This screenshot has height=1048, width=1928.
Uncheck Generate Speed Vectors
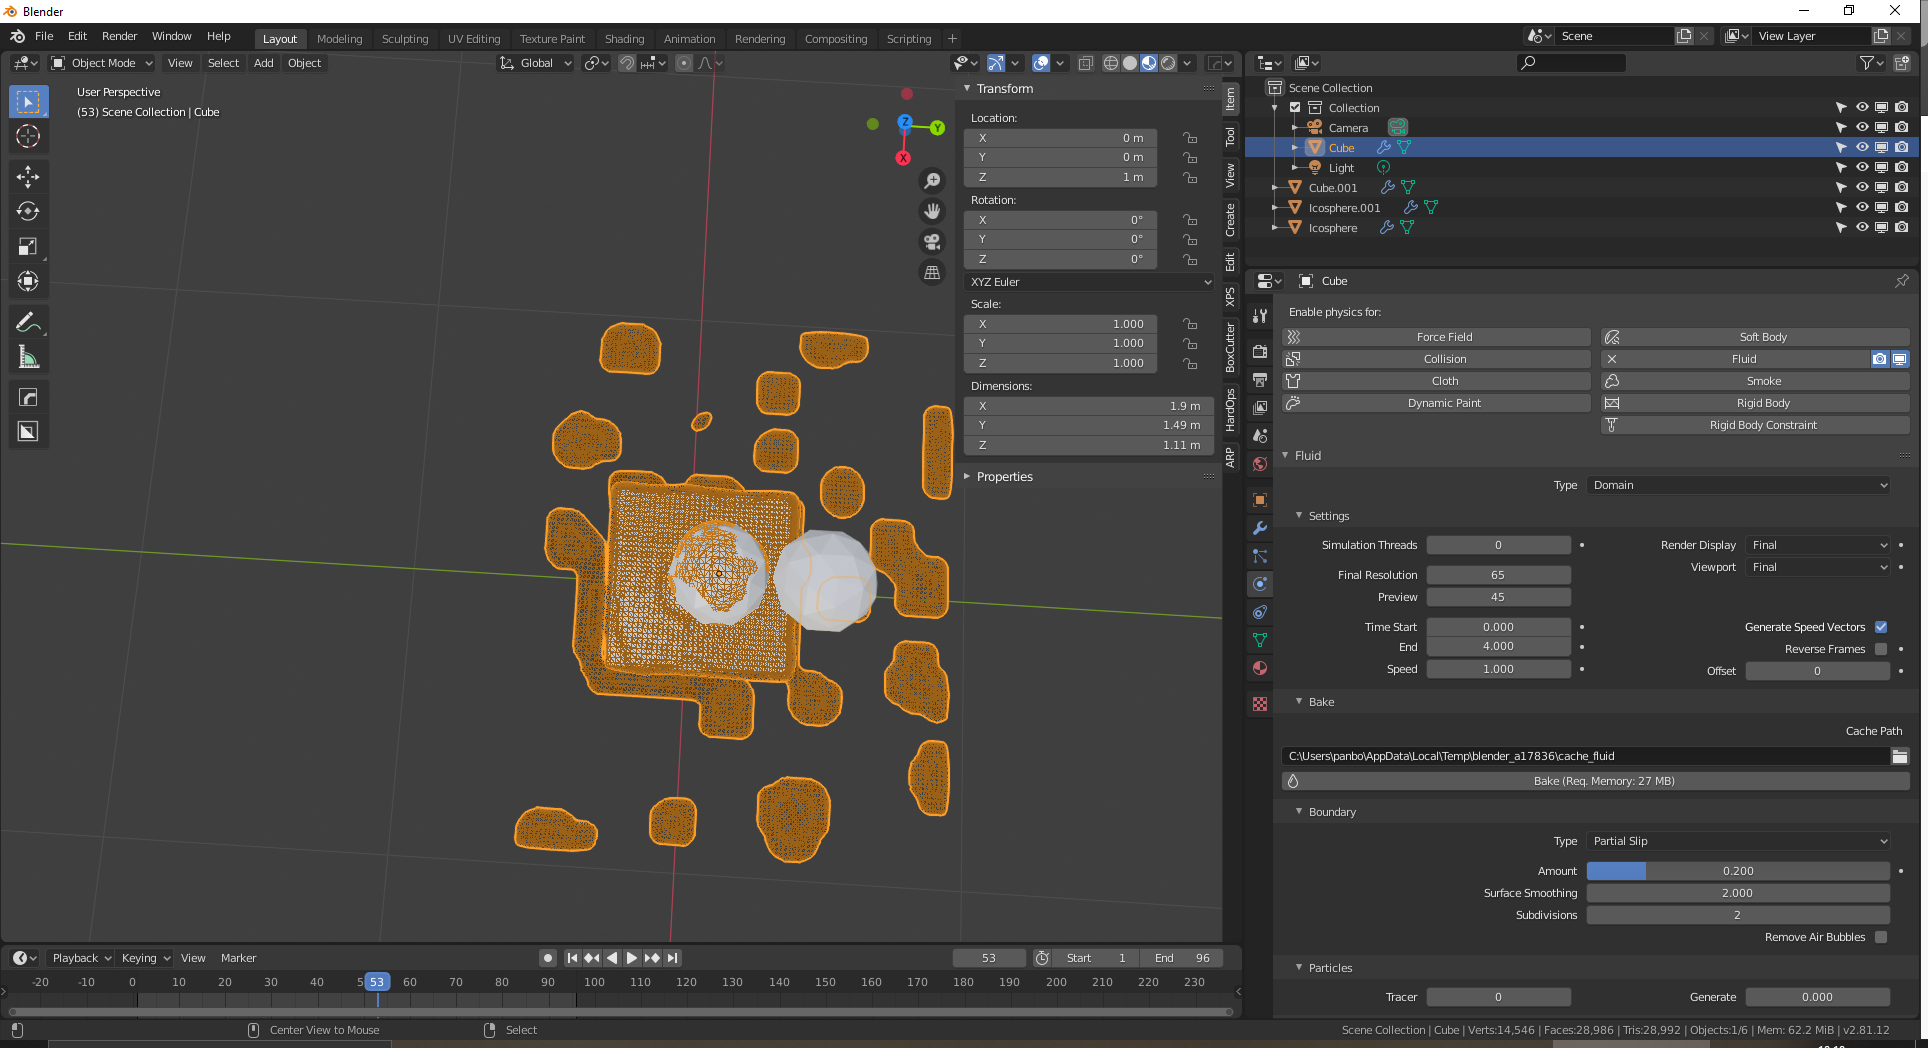[x=1881, y=627]
